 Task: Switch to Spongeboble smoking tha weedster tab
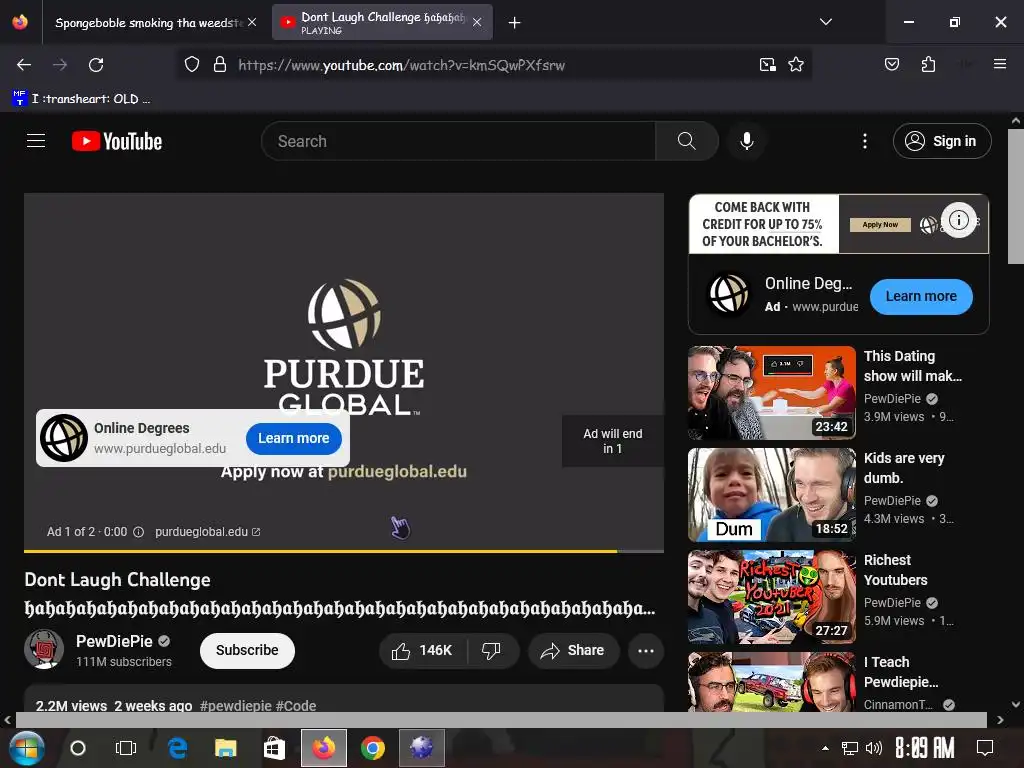click(x=148, y=23)
